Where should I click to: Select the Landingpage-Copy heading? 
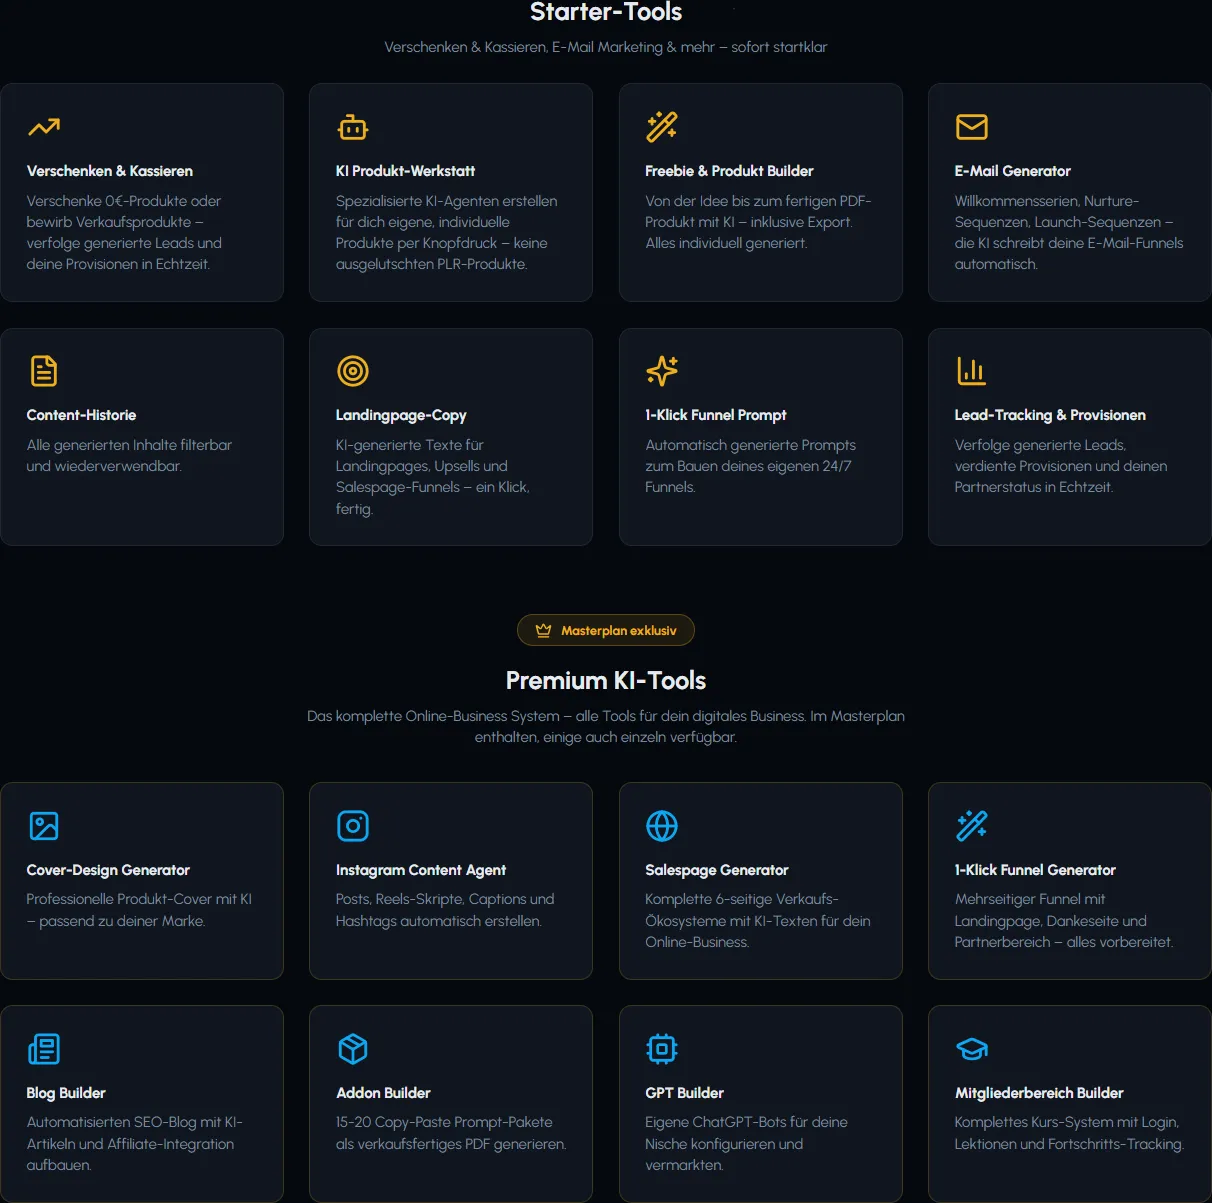[x=401, y=415]
